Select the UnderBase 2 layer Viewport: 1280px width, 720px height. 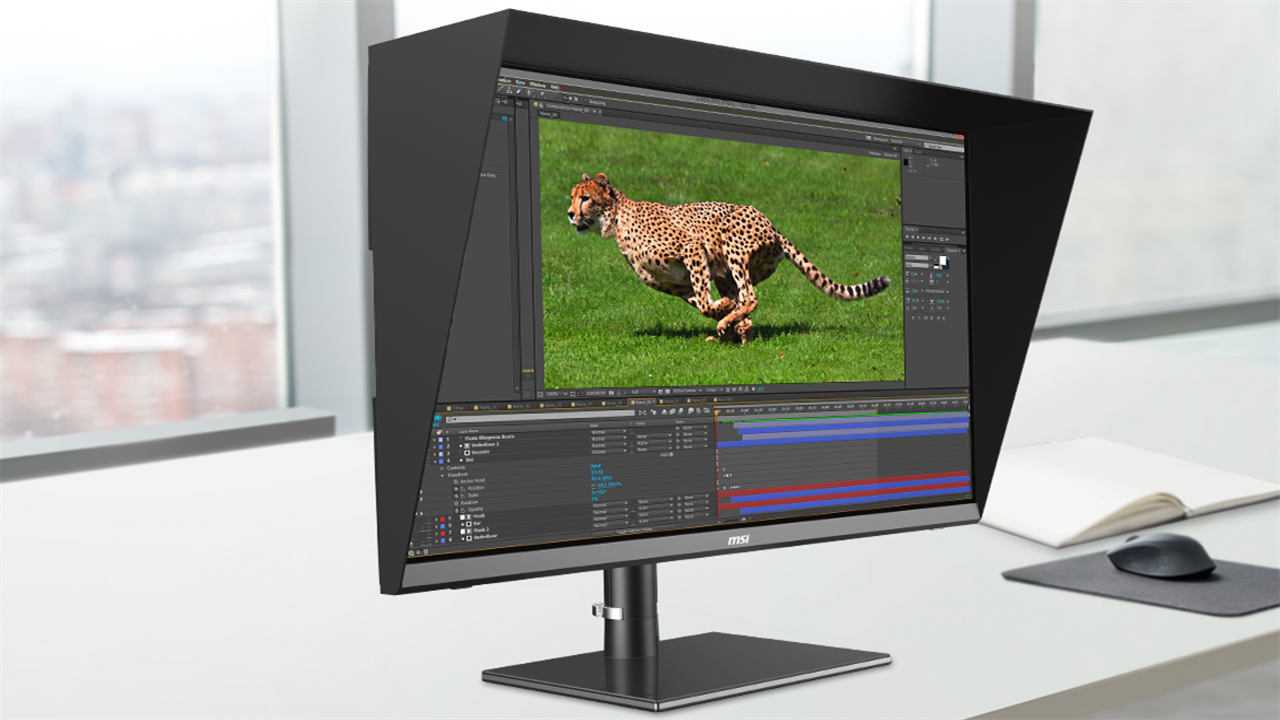point(485,444)
